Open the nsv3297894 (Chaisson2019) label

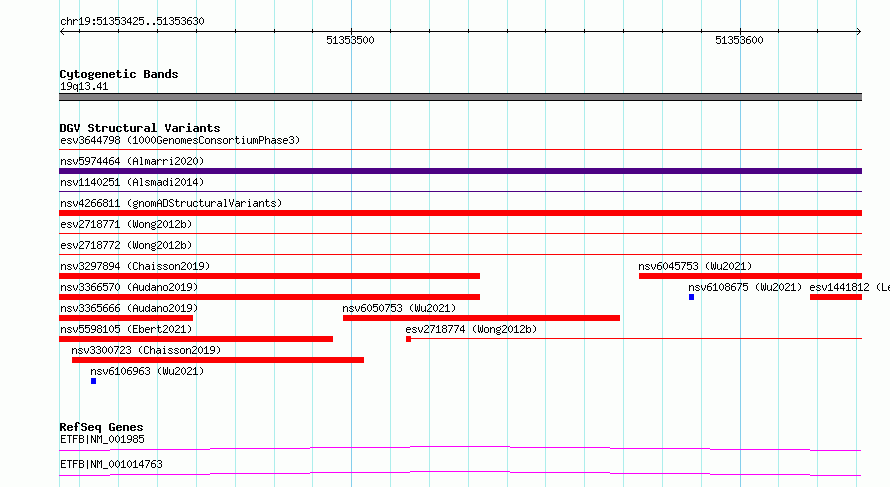pos(135,266)
